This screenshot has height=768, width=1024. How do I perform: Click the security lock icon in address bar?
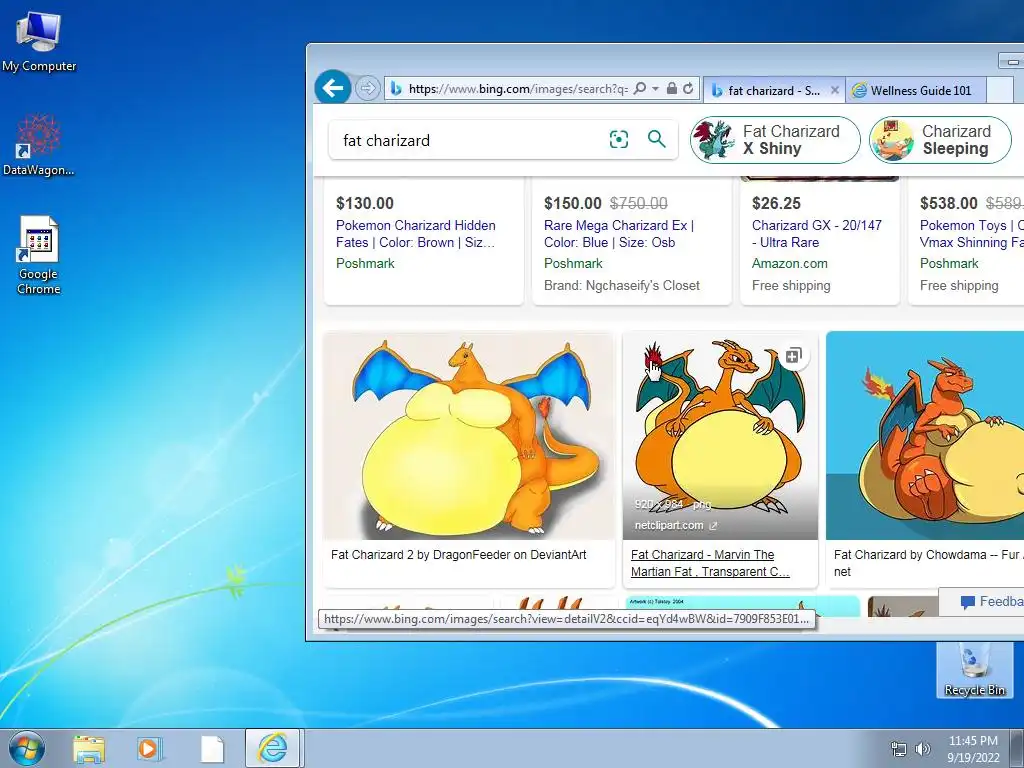point(671,88)
